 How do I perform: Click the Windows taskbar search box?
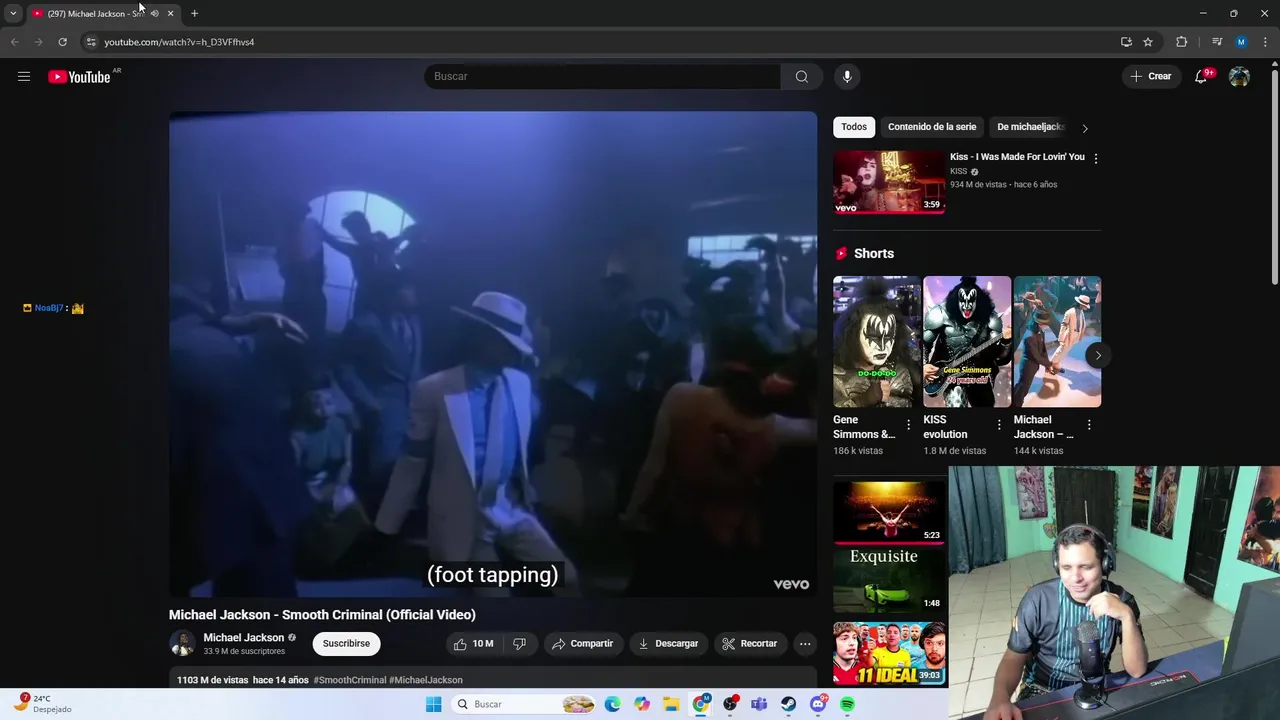[x=522, y=704]
